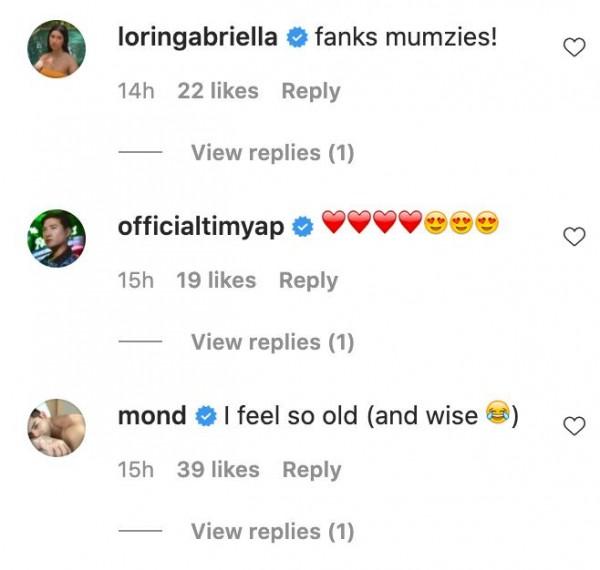Open the loringabriella username link

[198, 38]
